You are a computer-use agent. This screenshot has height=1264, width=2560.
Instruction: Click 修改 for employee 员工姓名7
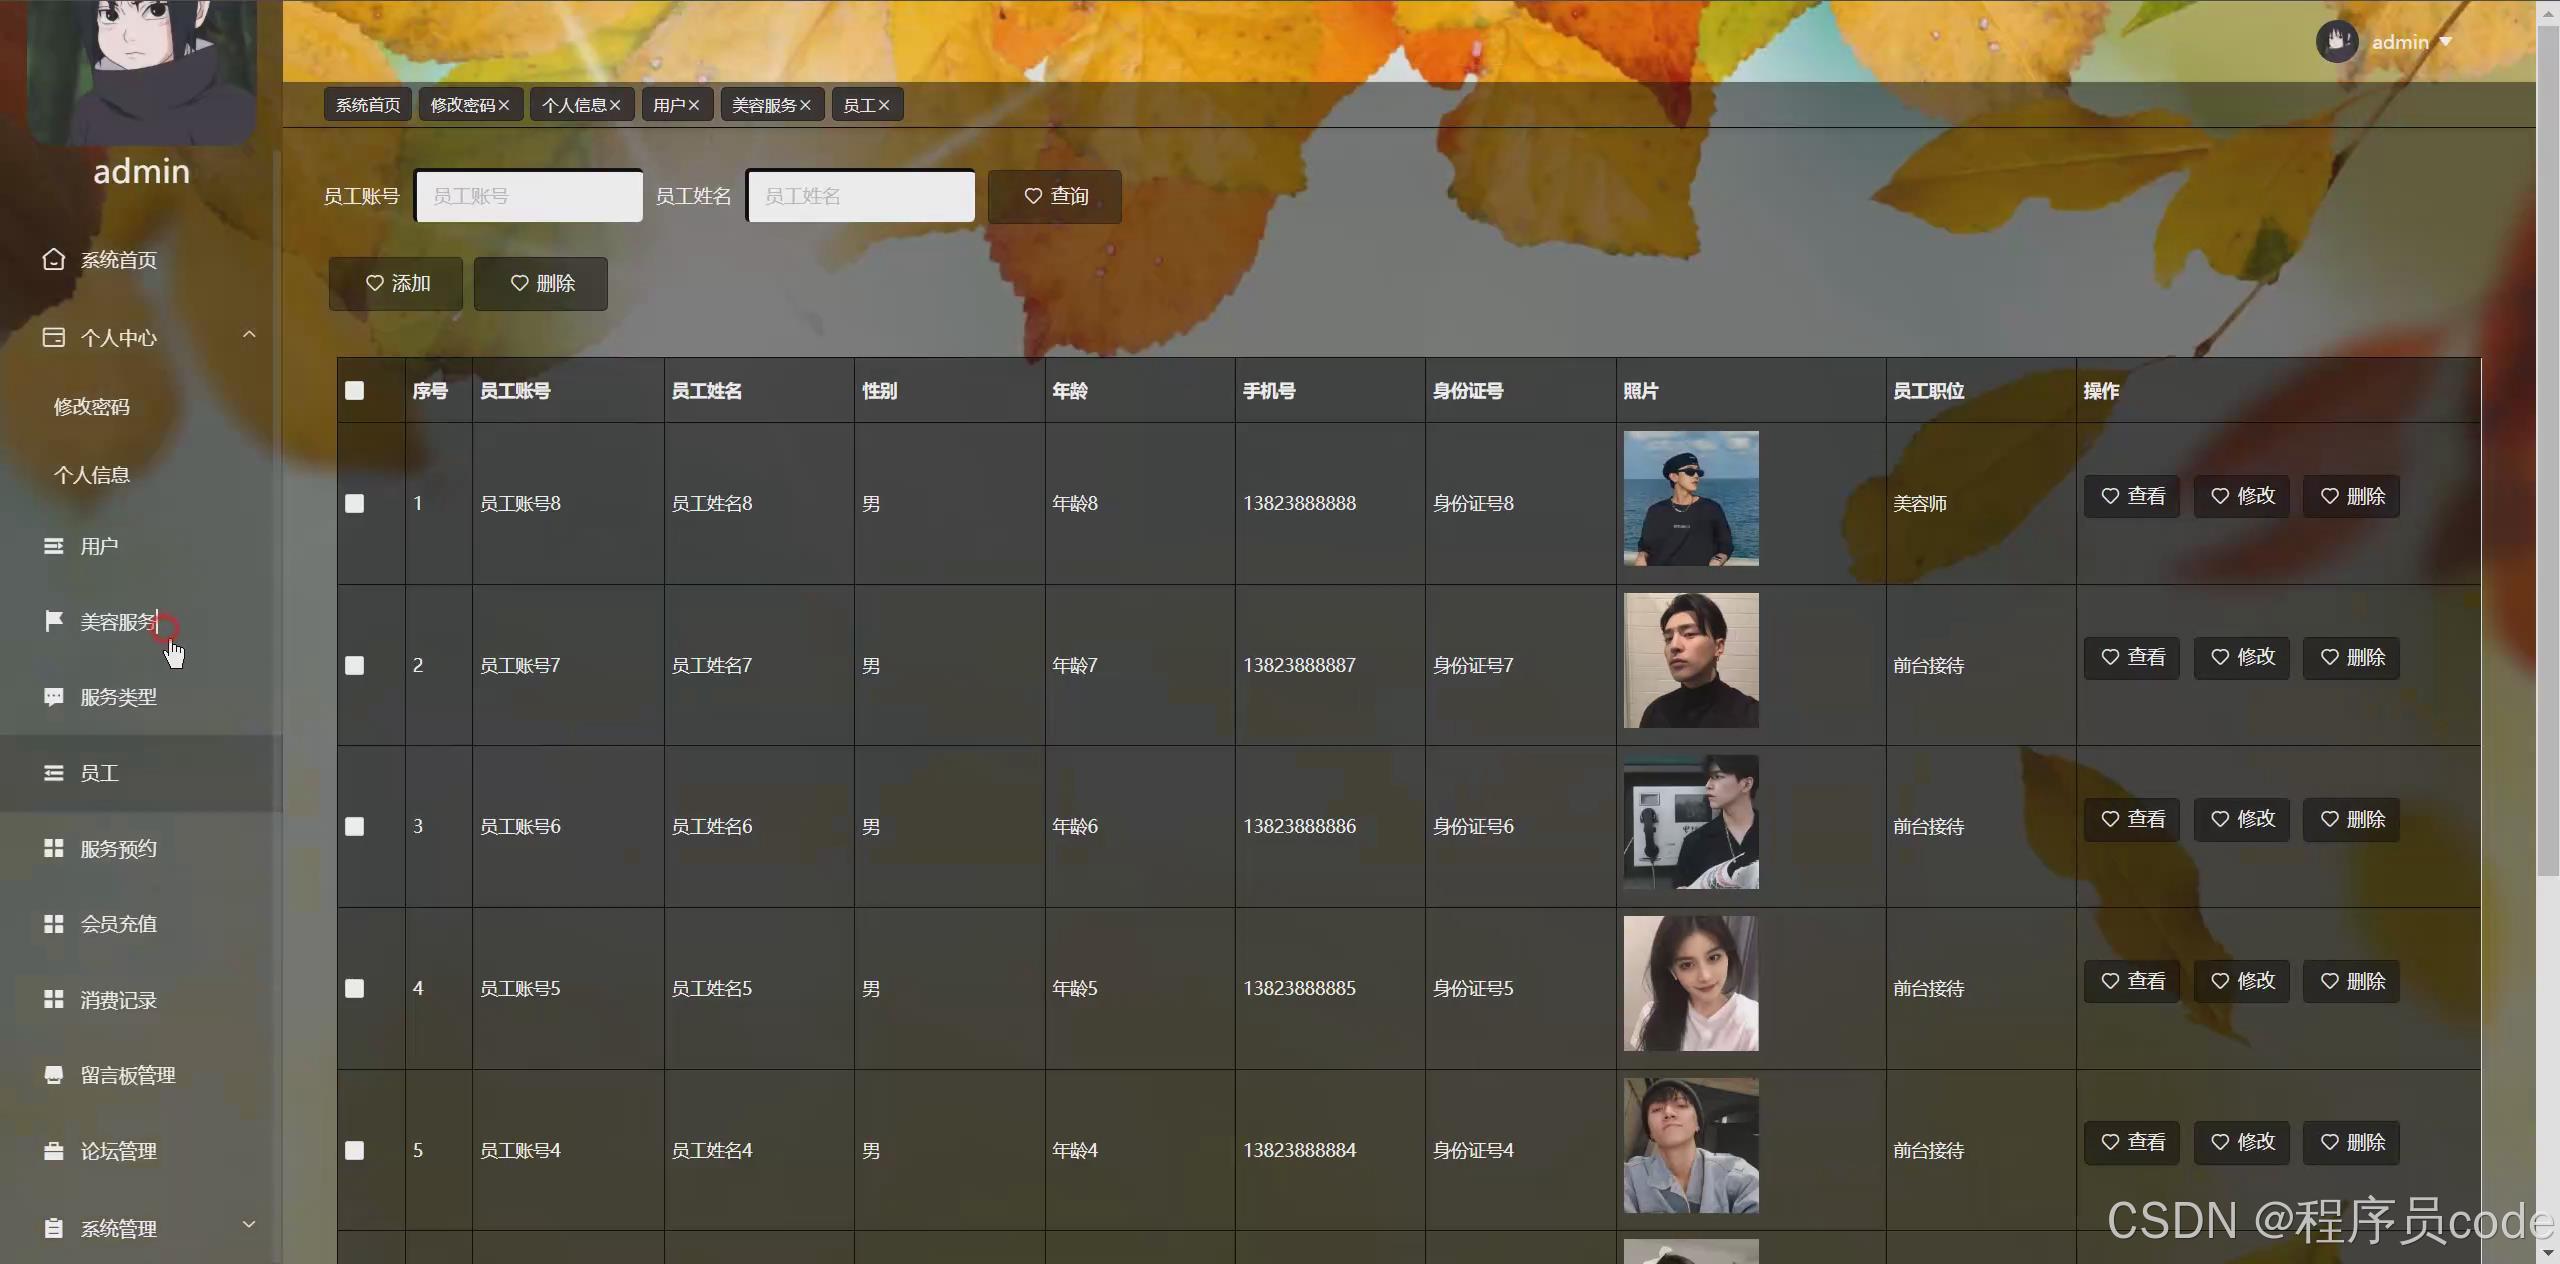point(2242,658)
